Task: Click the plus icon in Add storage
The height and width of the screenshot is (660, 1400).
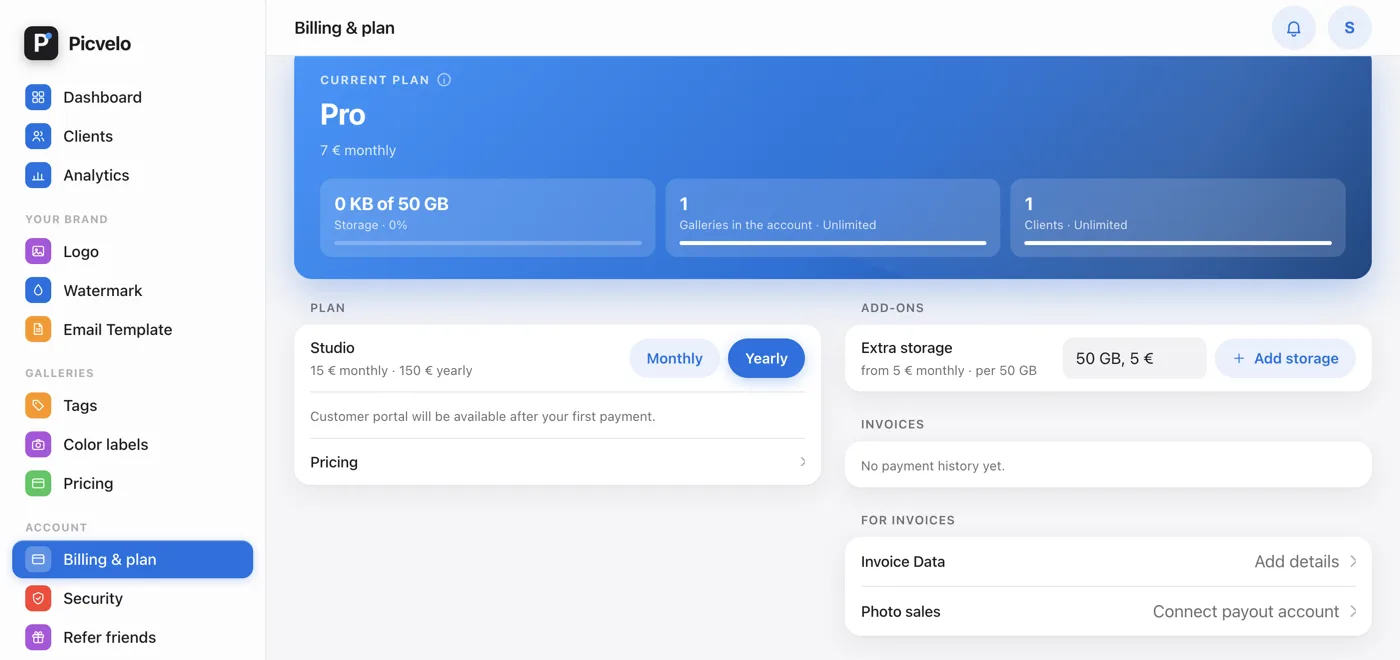Action: pyautogui.click(x=1238, y=358)
